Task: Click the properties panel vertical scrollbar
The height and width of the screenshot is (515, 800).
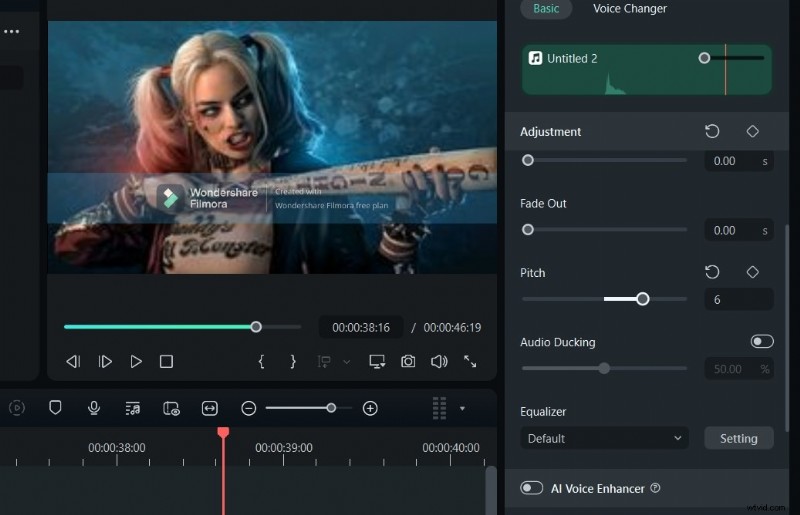Action: click(786, 327)
